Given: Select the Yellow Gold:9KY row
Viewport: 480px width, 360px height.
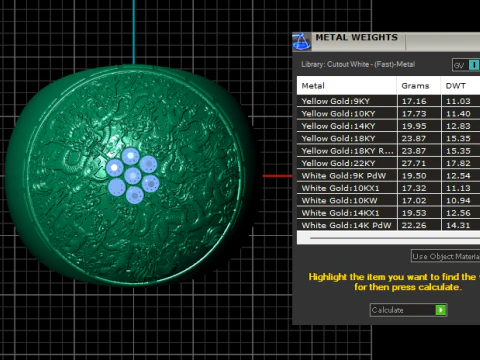Looking at the screenshot, I should pos(388,101).
